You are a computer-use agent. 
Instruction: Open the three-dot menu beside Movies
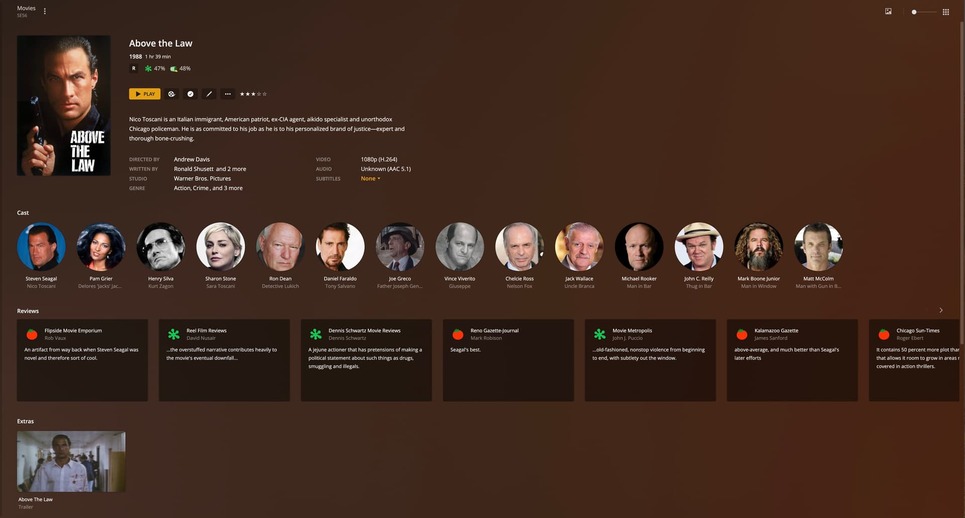click(44, 10)
